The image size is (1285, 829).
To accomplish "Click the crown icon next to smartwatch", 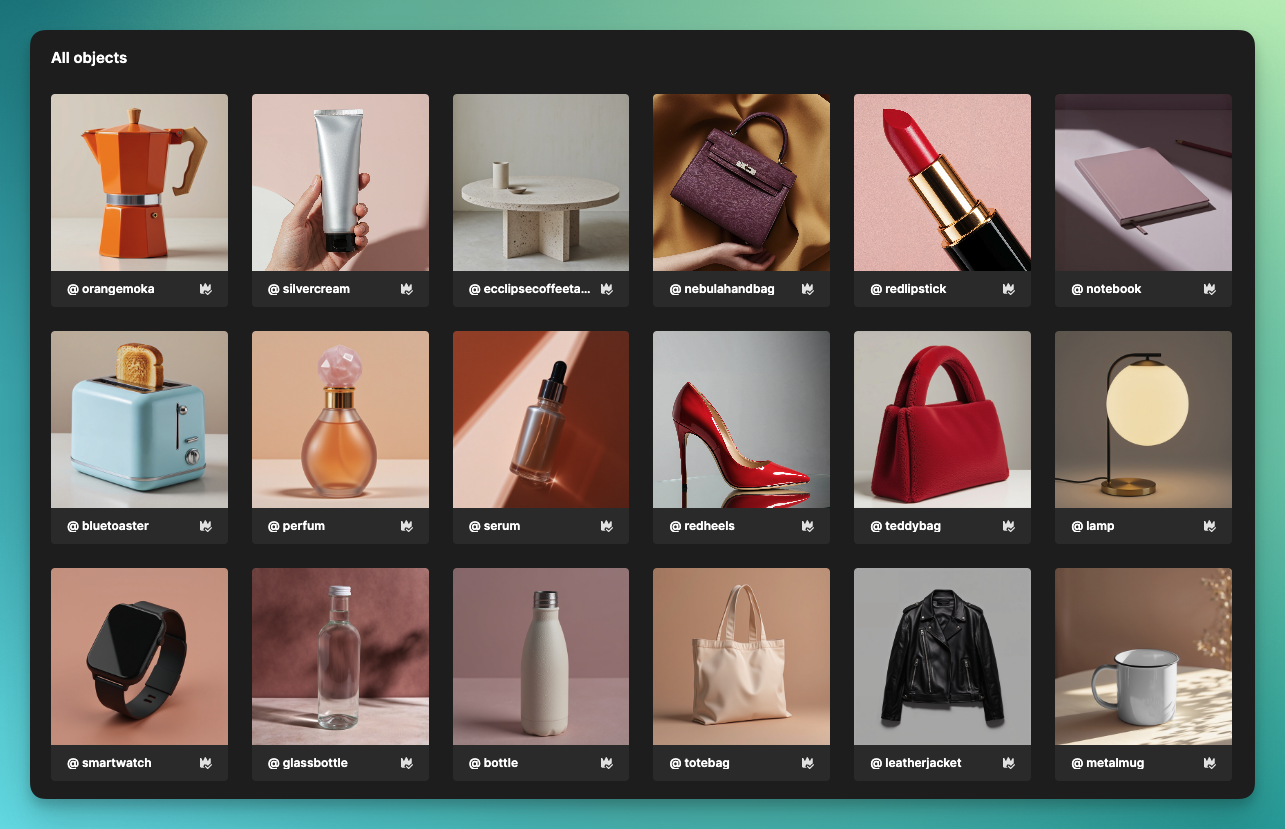I will click(x=206, y=763).
